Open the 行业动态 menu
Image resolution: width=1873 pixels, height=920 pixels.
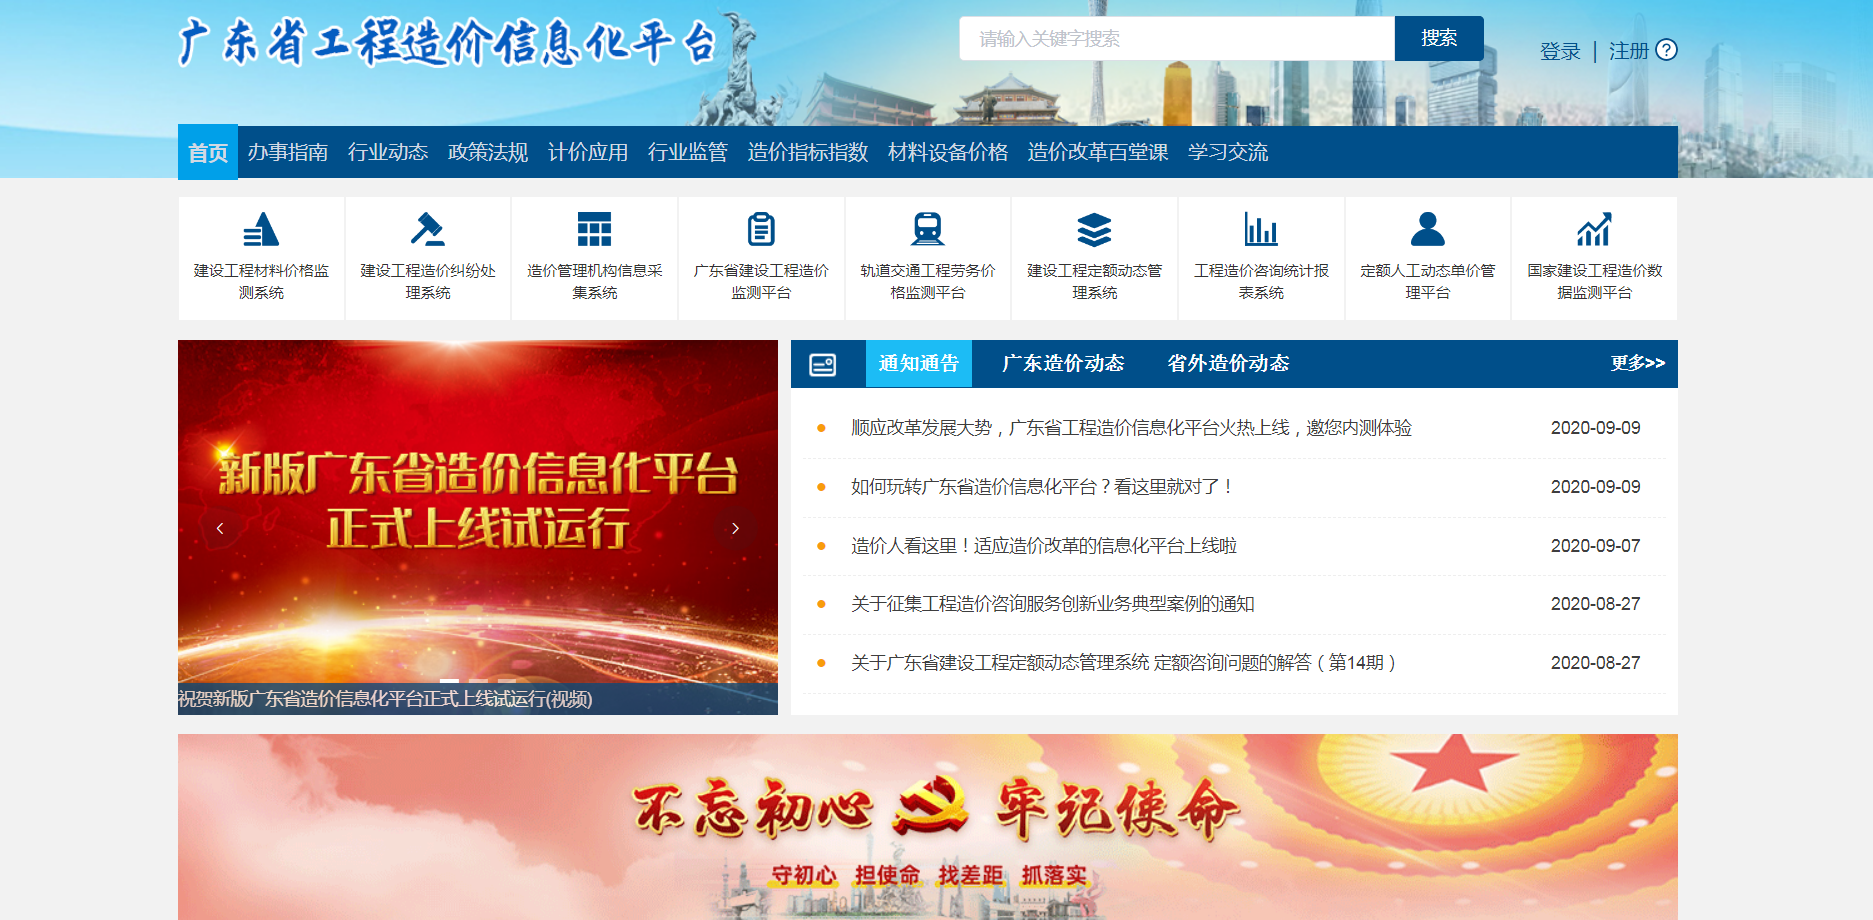388,152
